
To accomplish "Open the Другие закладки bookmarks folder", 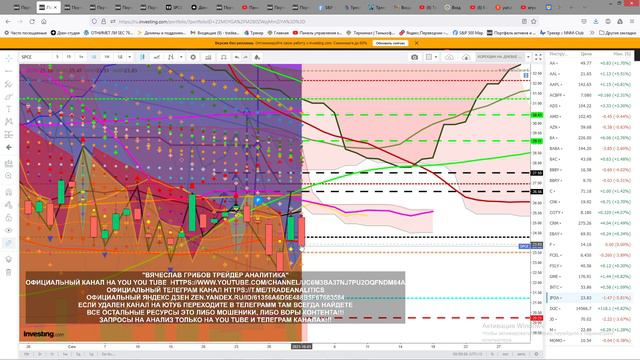I will coord(618,33).
